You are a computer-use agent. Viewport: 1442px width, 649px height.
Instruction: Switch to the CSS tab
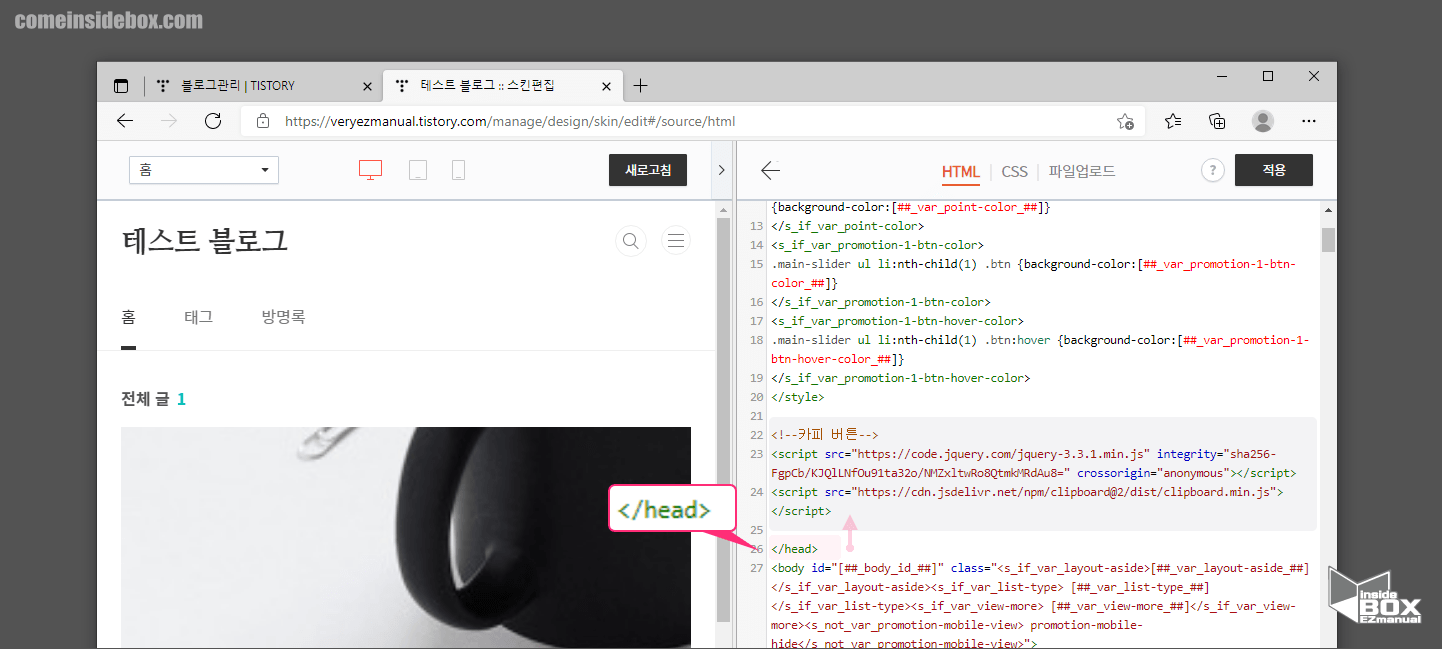(x=1014, y=171)
